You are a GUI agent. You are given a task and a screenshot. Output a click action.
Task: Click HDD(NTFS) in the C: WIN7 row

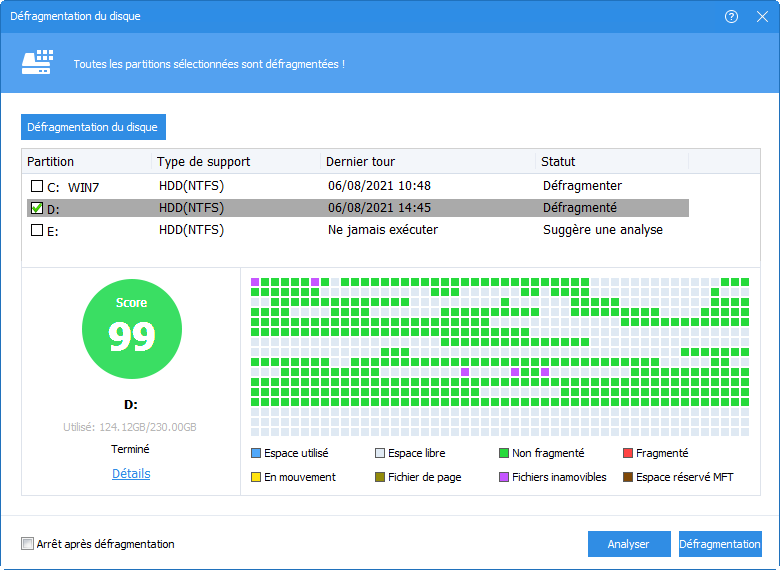click(x=192, y=186)
